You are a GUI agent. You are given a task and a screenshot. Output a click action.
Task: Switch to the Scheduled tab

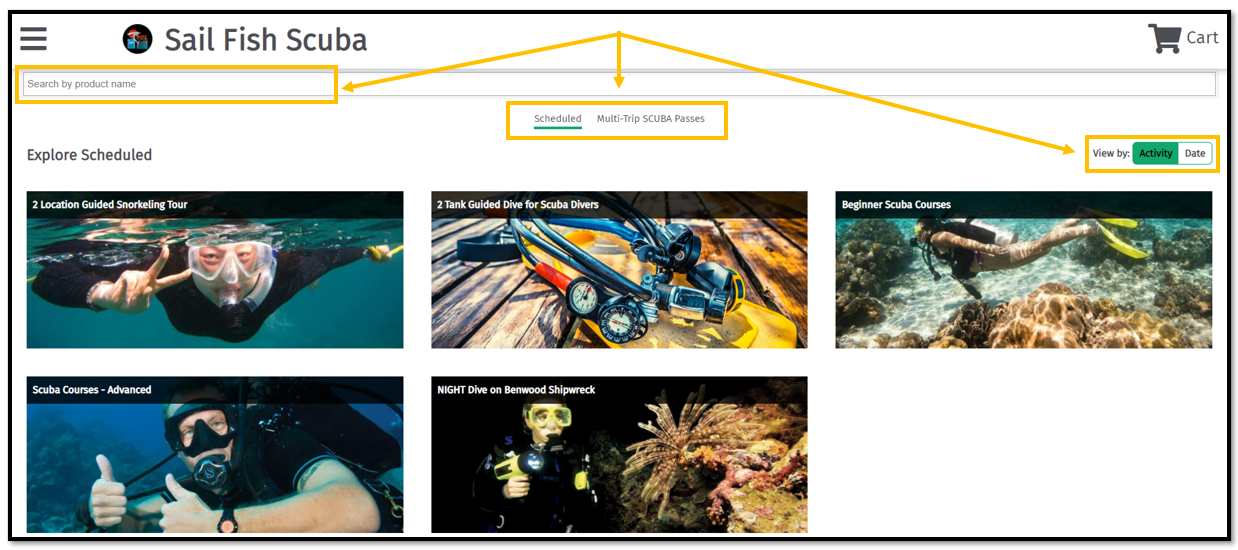pyautogui.click(x=558, y=119)
